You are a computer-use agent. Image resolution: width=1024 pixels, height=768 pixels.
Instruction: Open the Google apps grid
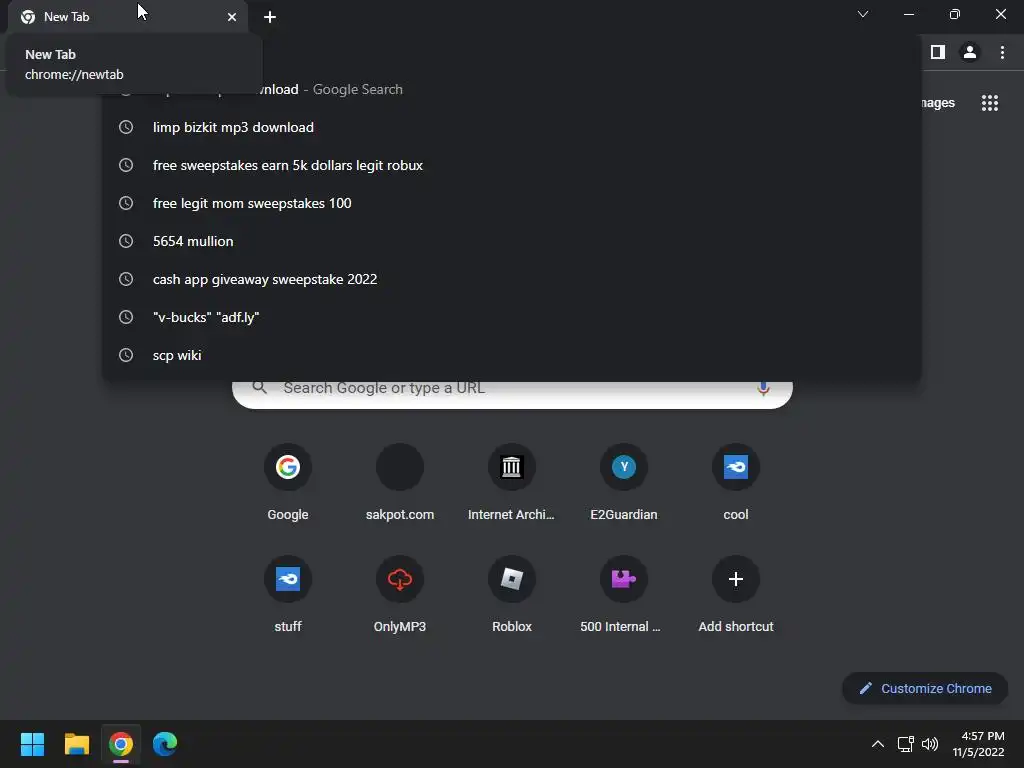point(990,103)
